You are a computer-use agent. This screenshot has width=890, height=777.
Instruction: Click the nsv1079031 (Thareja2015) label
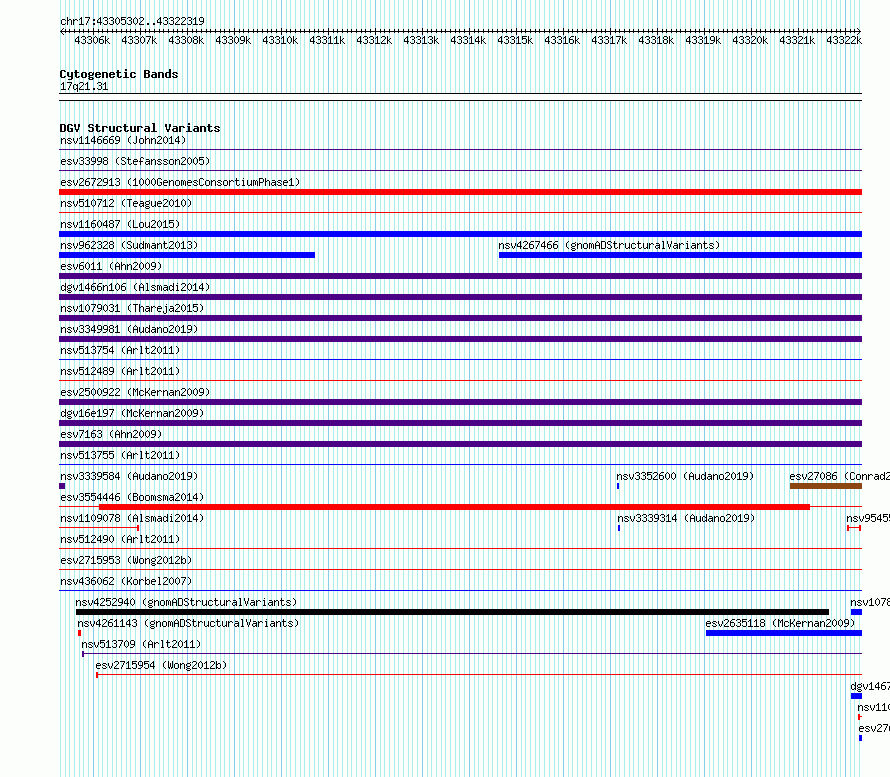click(132, 308)
